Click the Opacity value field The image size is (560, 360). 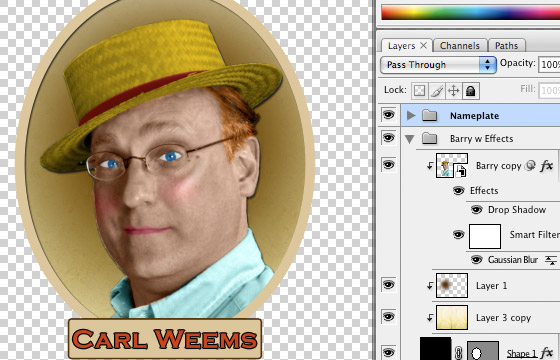[x=549, y=64]
